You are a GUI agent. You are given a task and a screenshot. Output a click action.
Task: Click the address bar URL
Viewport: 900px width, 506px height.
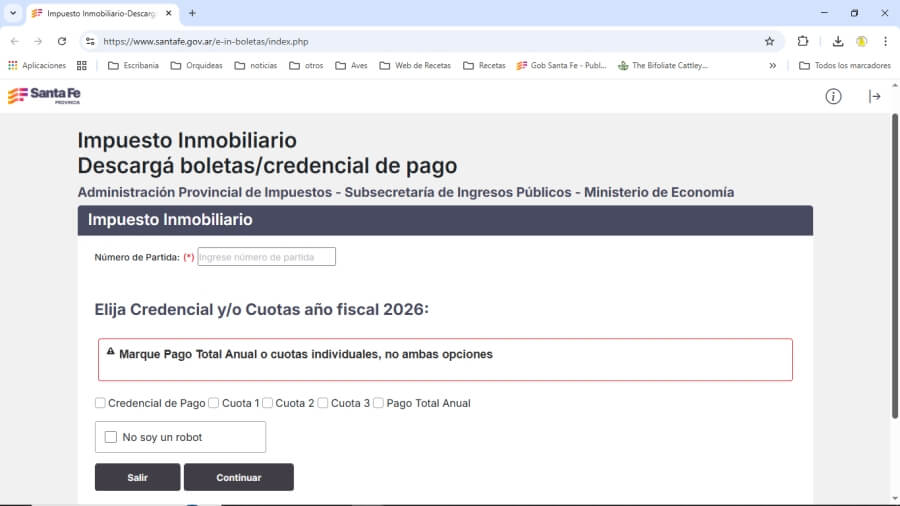coord(205,41)
